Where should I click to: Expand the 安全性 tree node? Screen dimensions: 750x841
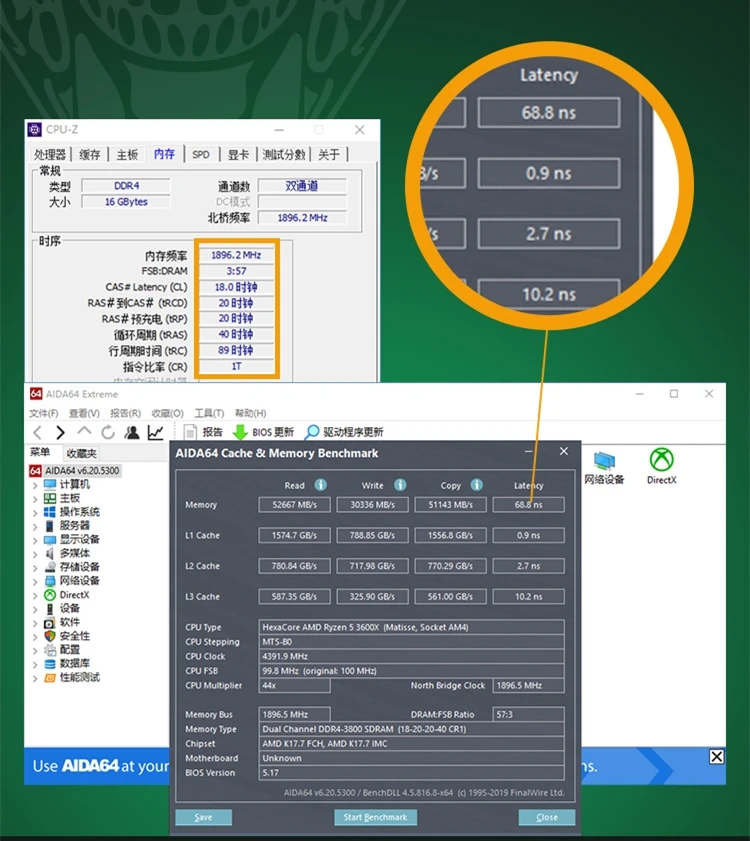tap(35, 637)
